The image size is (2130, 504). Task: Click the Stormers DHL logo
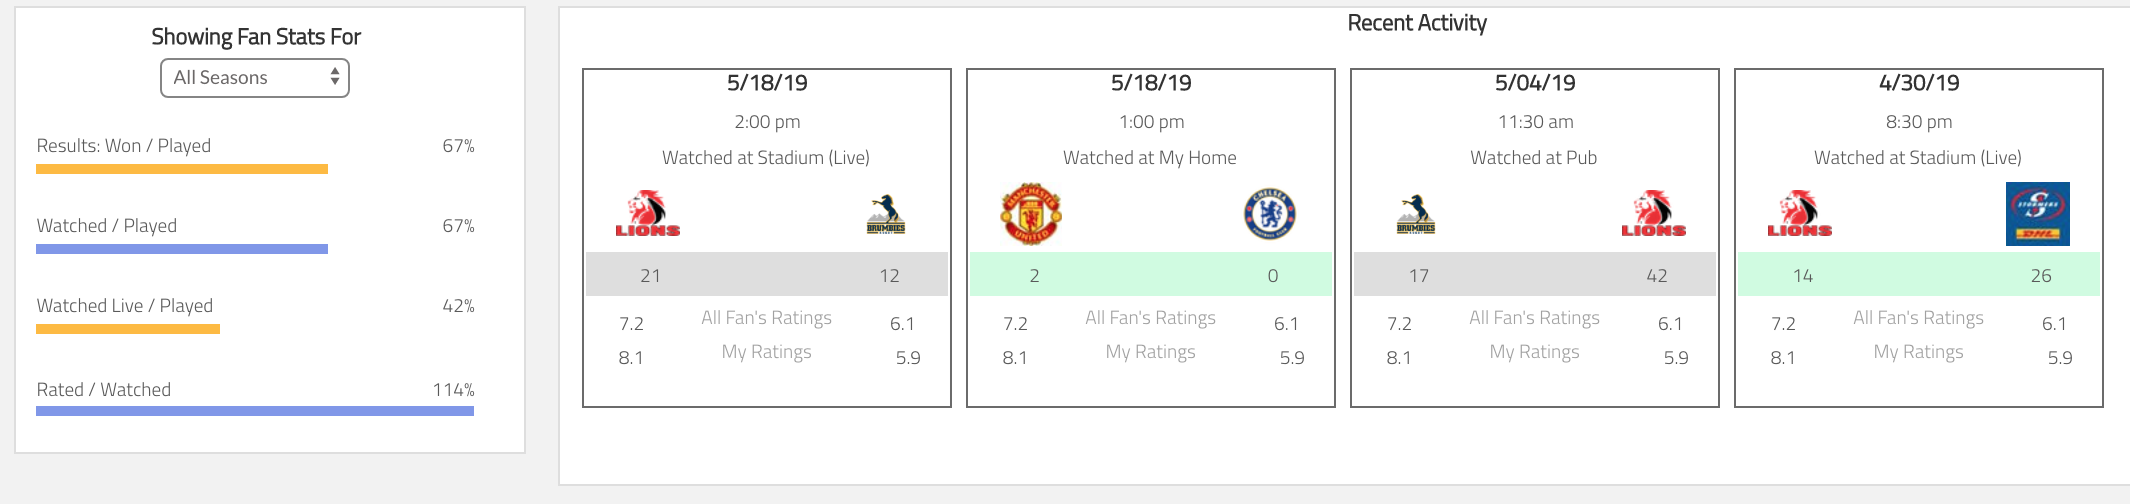[2037, 214]
